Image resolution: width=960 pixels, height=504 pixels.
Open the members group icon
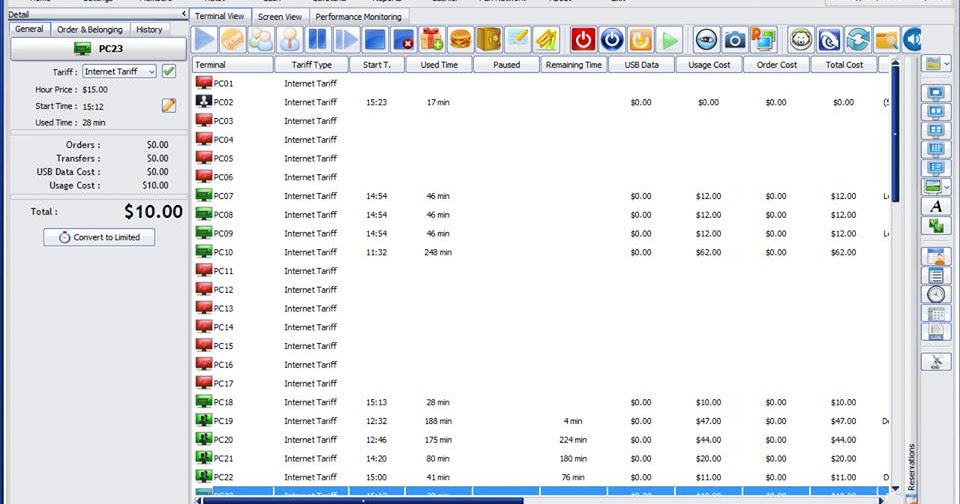point(261,40)
